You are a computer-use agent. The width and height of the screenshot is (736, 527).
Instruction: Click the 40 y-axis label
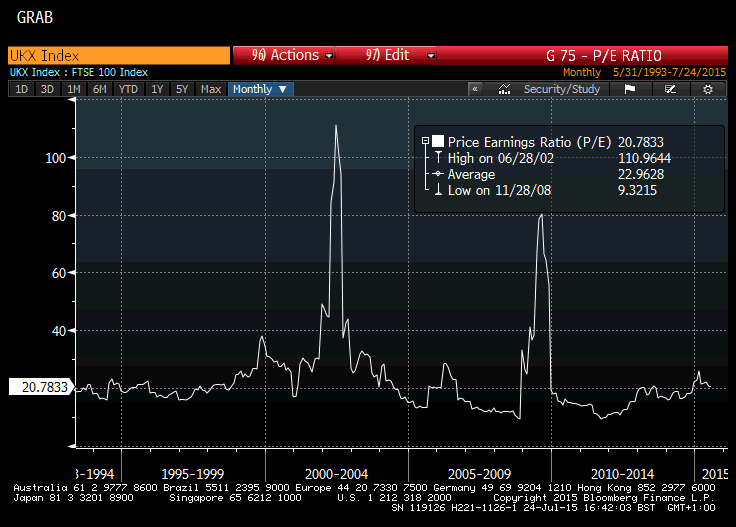pos(59,331)
